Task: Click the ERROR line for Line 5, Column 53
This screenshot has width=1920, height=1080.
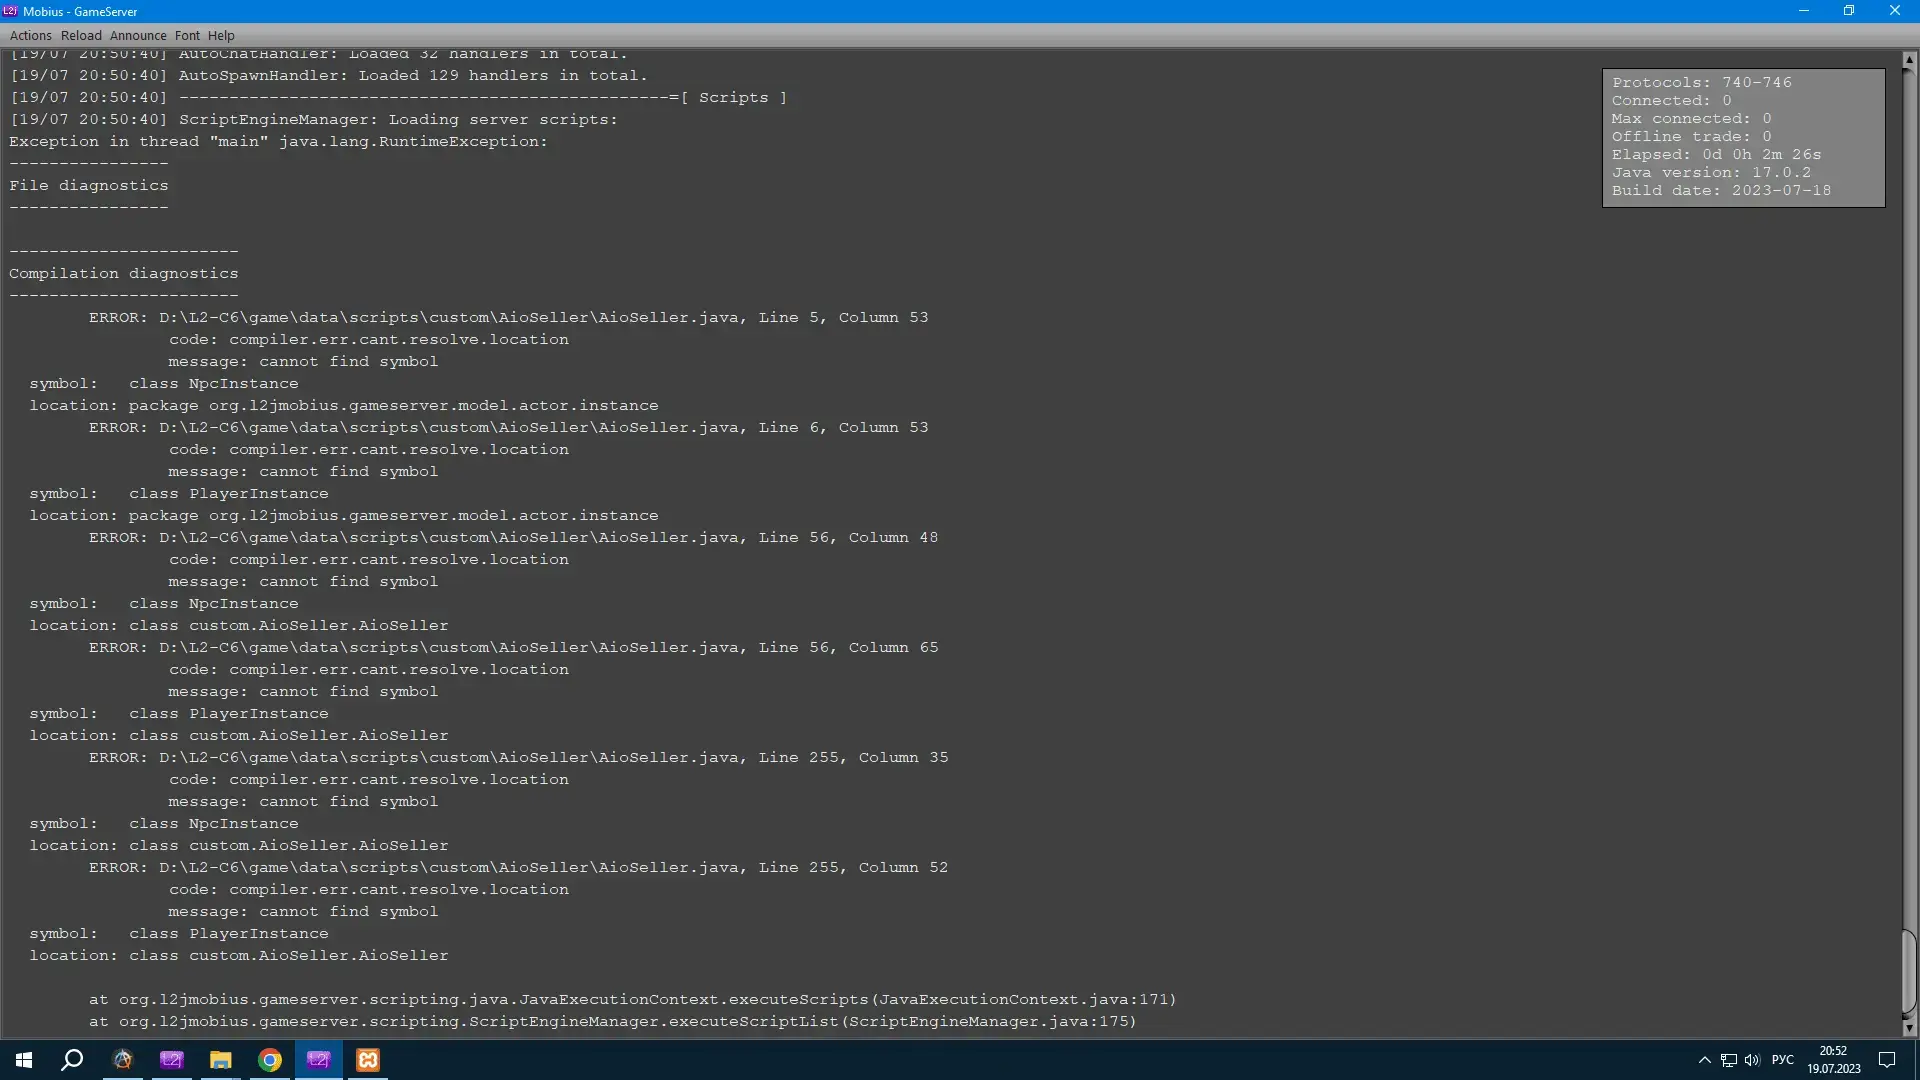Action: click(508, 318)
